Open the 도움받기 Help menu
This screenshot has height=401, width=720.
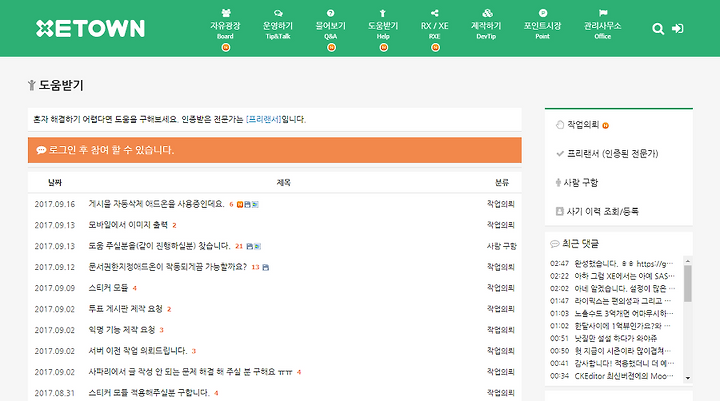click(383, 26)
